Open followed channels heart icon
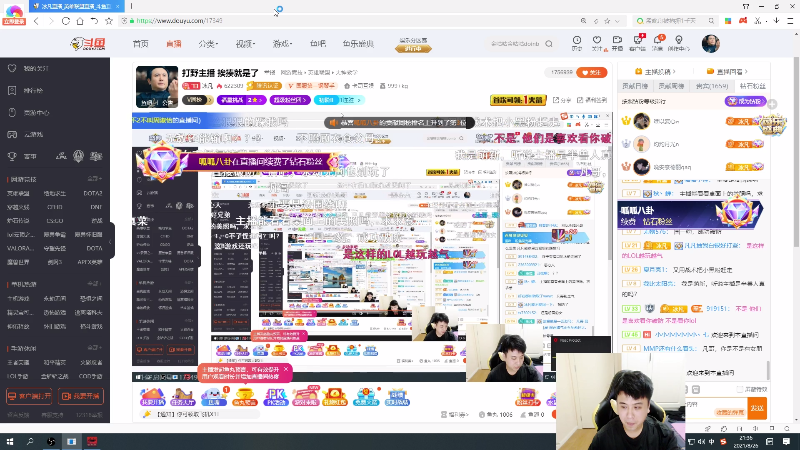The width and height of the screenshot is (800, 450). (x=597, y=43)
